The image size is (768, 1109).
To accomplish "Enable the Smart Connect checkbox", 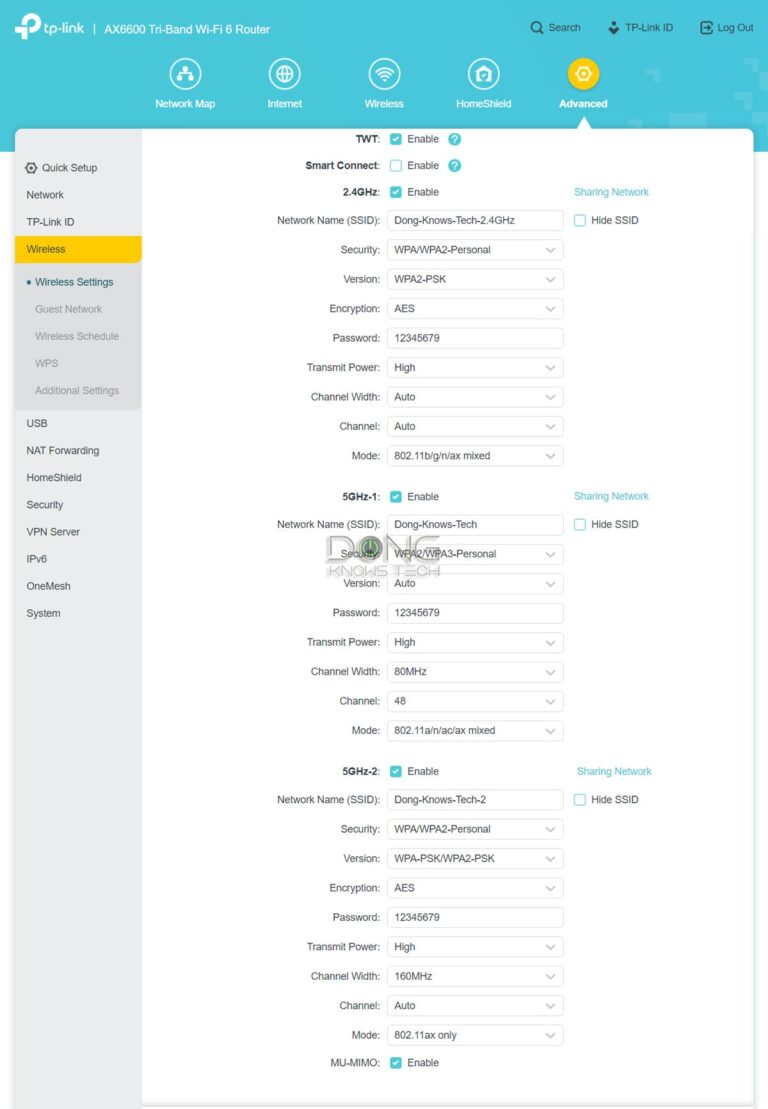I will (x=396, y=166).
